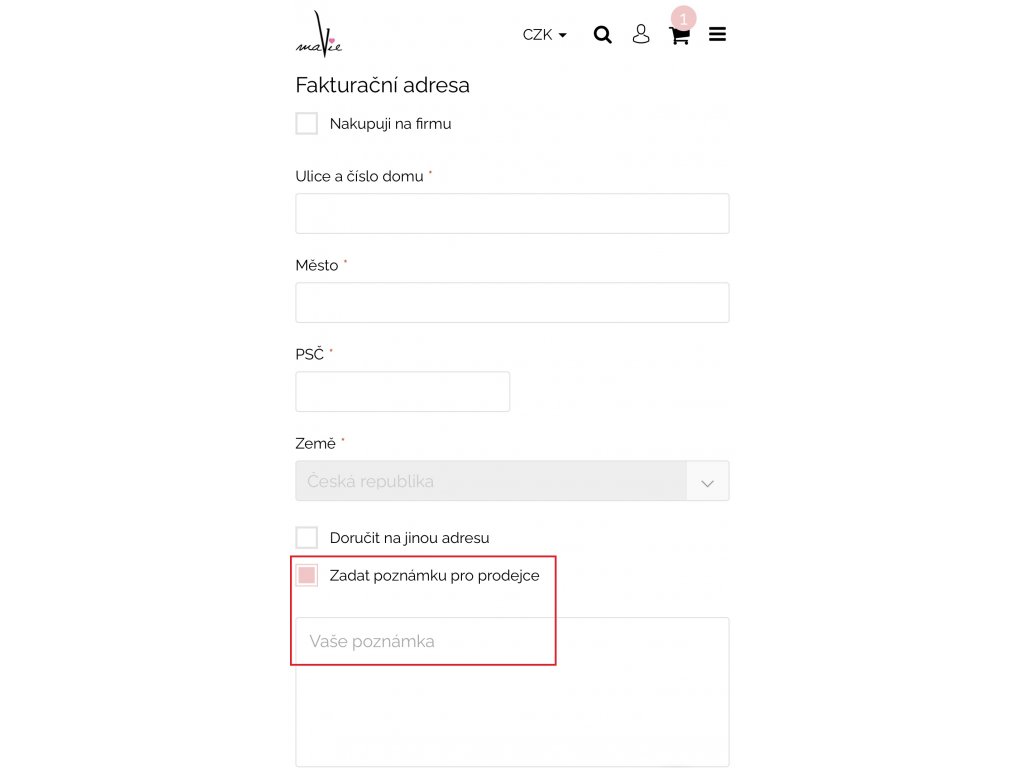Click the Fakturační adresa heading

pyautogui.click(x=382, y=85)
